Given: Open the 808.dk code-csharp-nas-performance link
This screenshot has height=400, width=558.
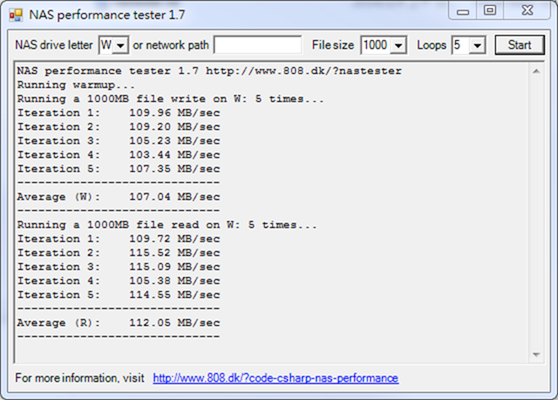Looking at the screenshot, I should [275, 378].
